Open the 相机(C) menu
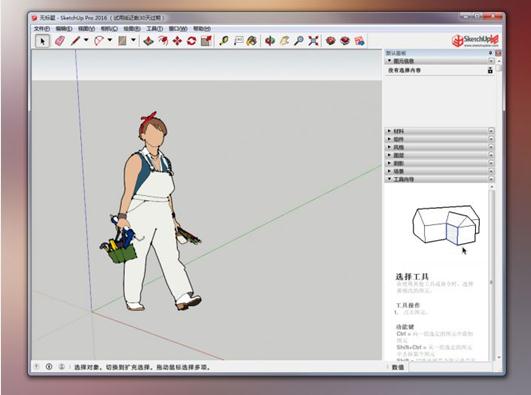 click(x=109, y=29)
